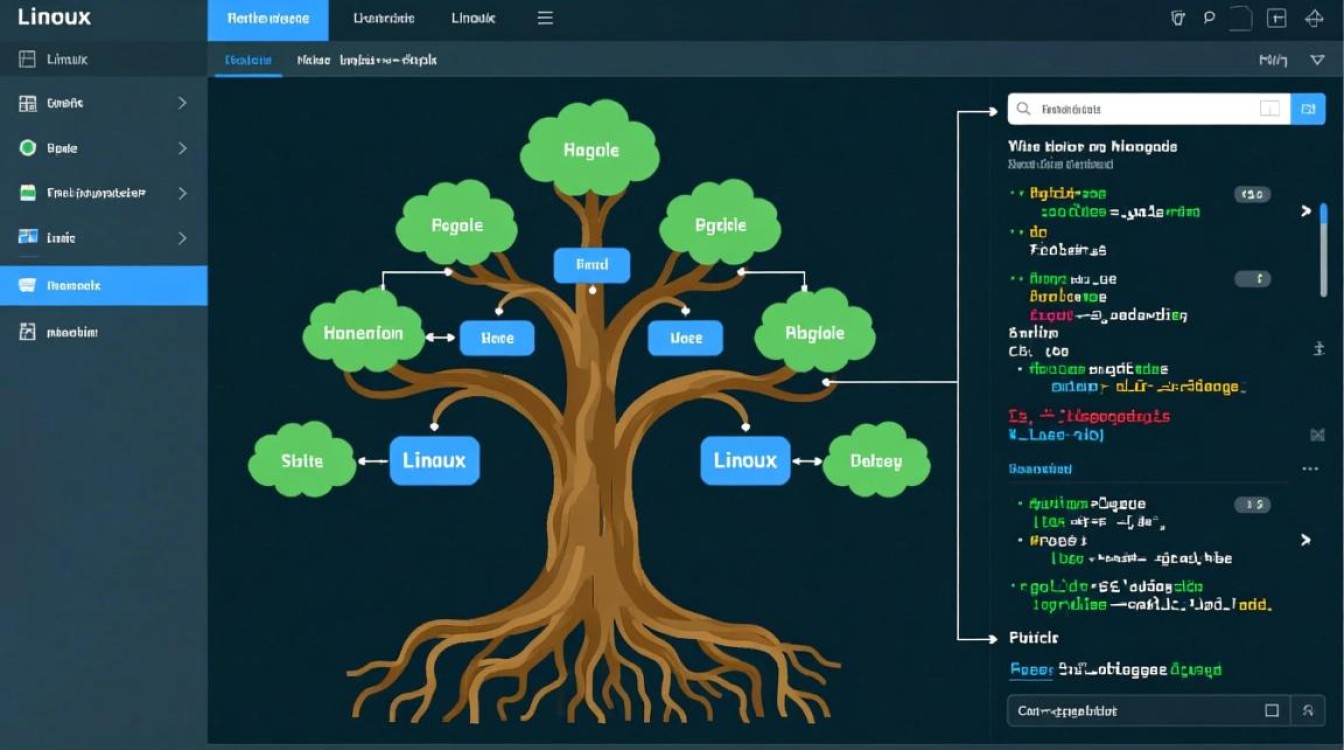The width and height of the screenshot is (1344, 750).
Task: Click the three-dots icon in the right panel
Action: coord(1310,468)
